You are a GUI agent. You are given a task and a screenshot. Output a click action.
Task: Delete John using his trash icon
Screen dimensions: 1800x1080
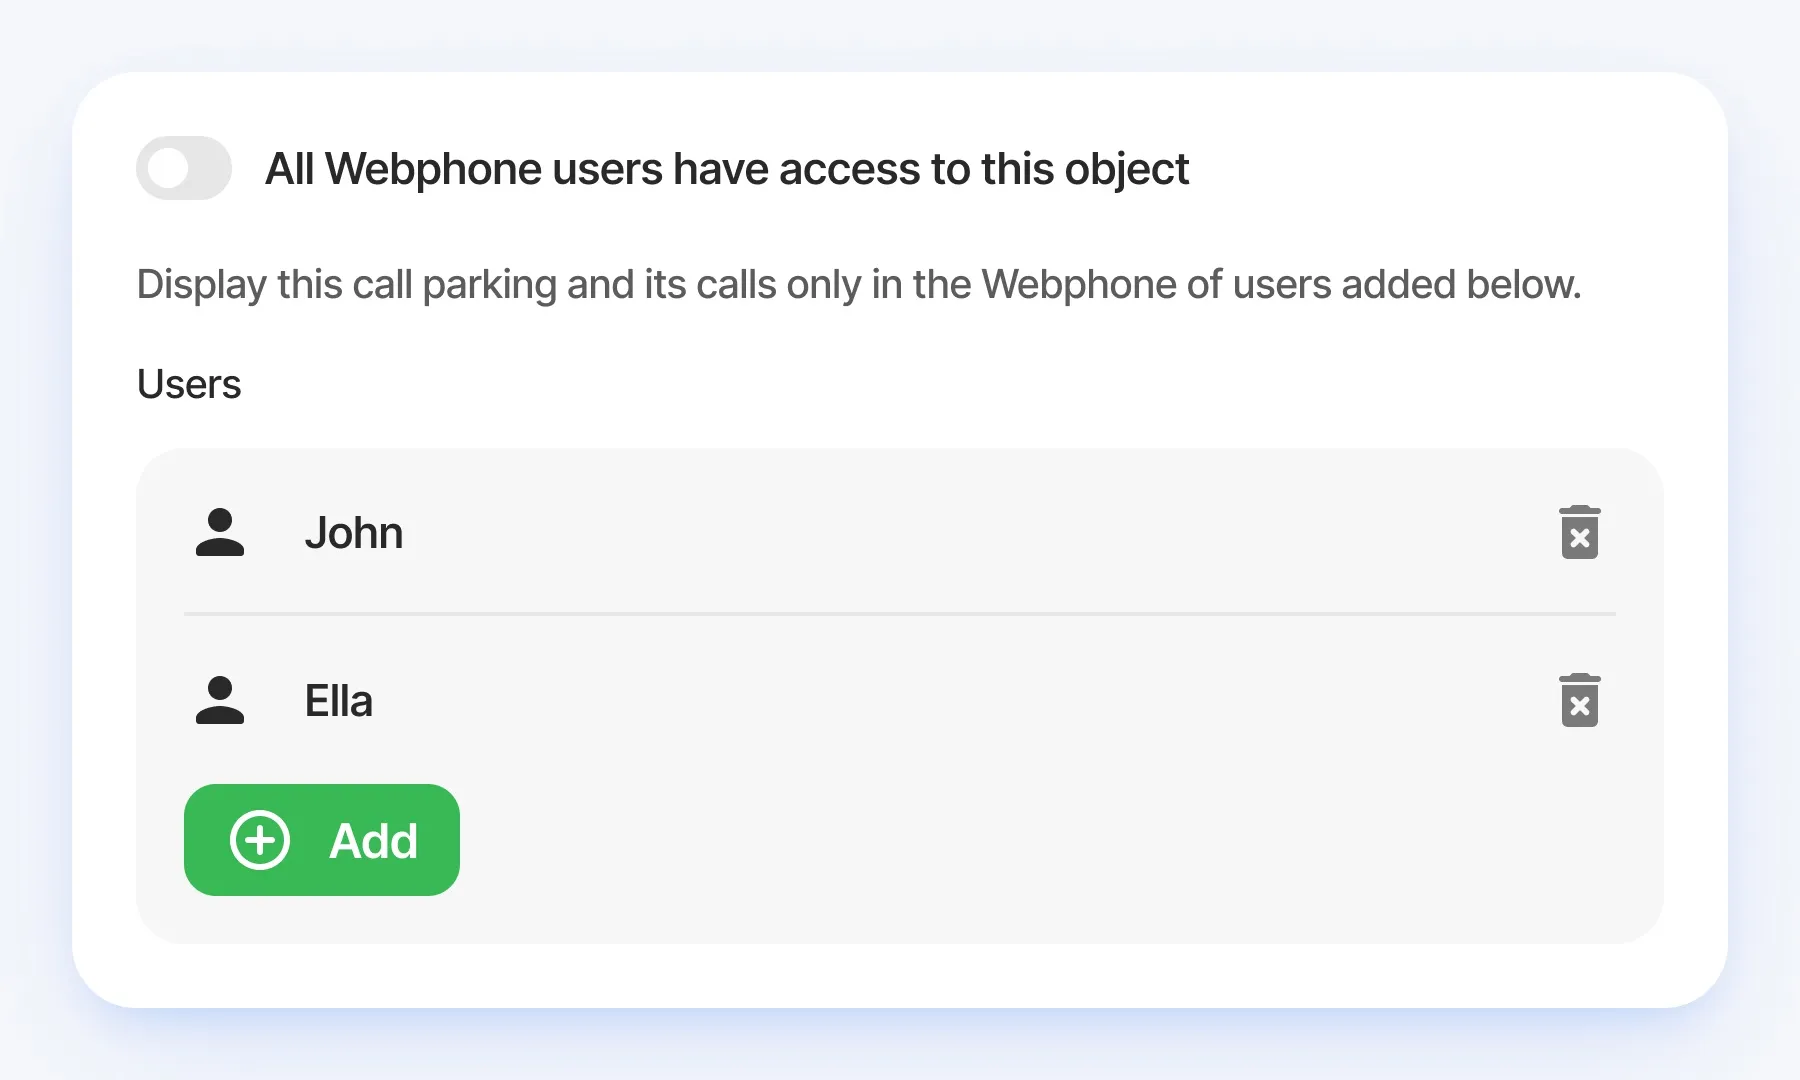pos(1579,533)
